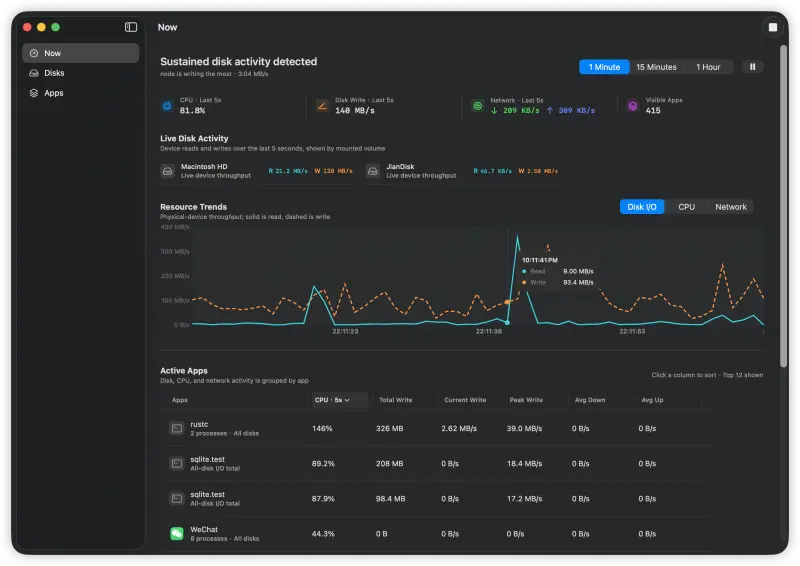Click the Visible Apps 415 count
Viewport: 800px width, 566px height.
pos(653,111)
